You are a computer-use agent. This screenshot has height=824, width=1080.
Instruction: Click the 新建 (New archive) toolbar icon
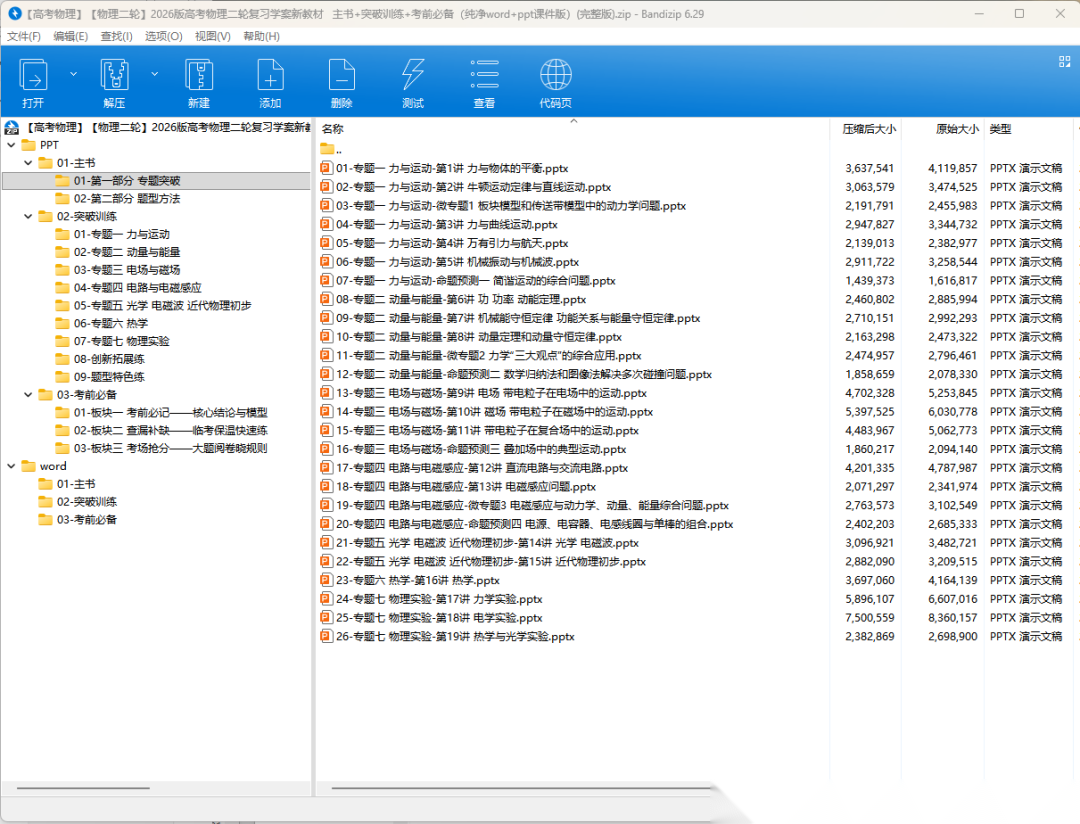tap(199, 76)
